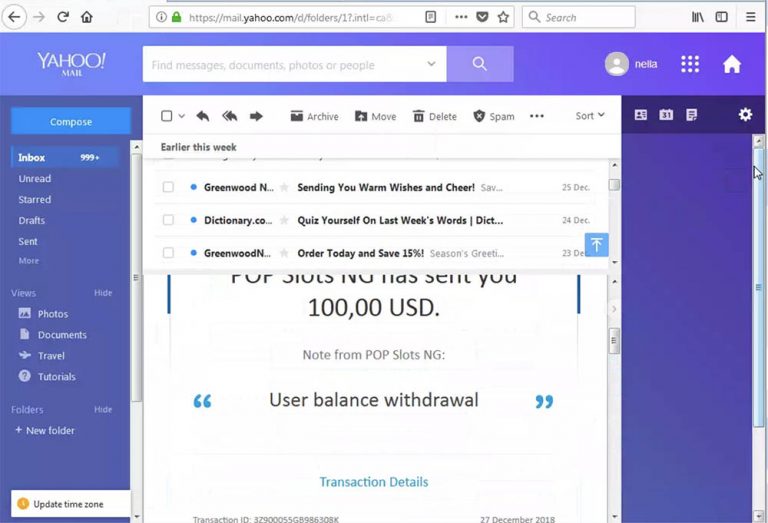Image resolution: width=768 pixels, height=523 pixels.
Task: Open the More actions ellipsis in mail toolbar
Action: pyautogui.click(x=537, y=116)
